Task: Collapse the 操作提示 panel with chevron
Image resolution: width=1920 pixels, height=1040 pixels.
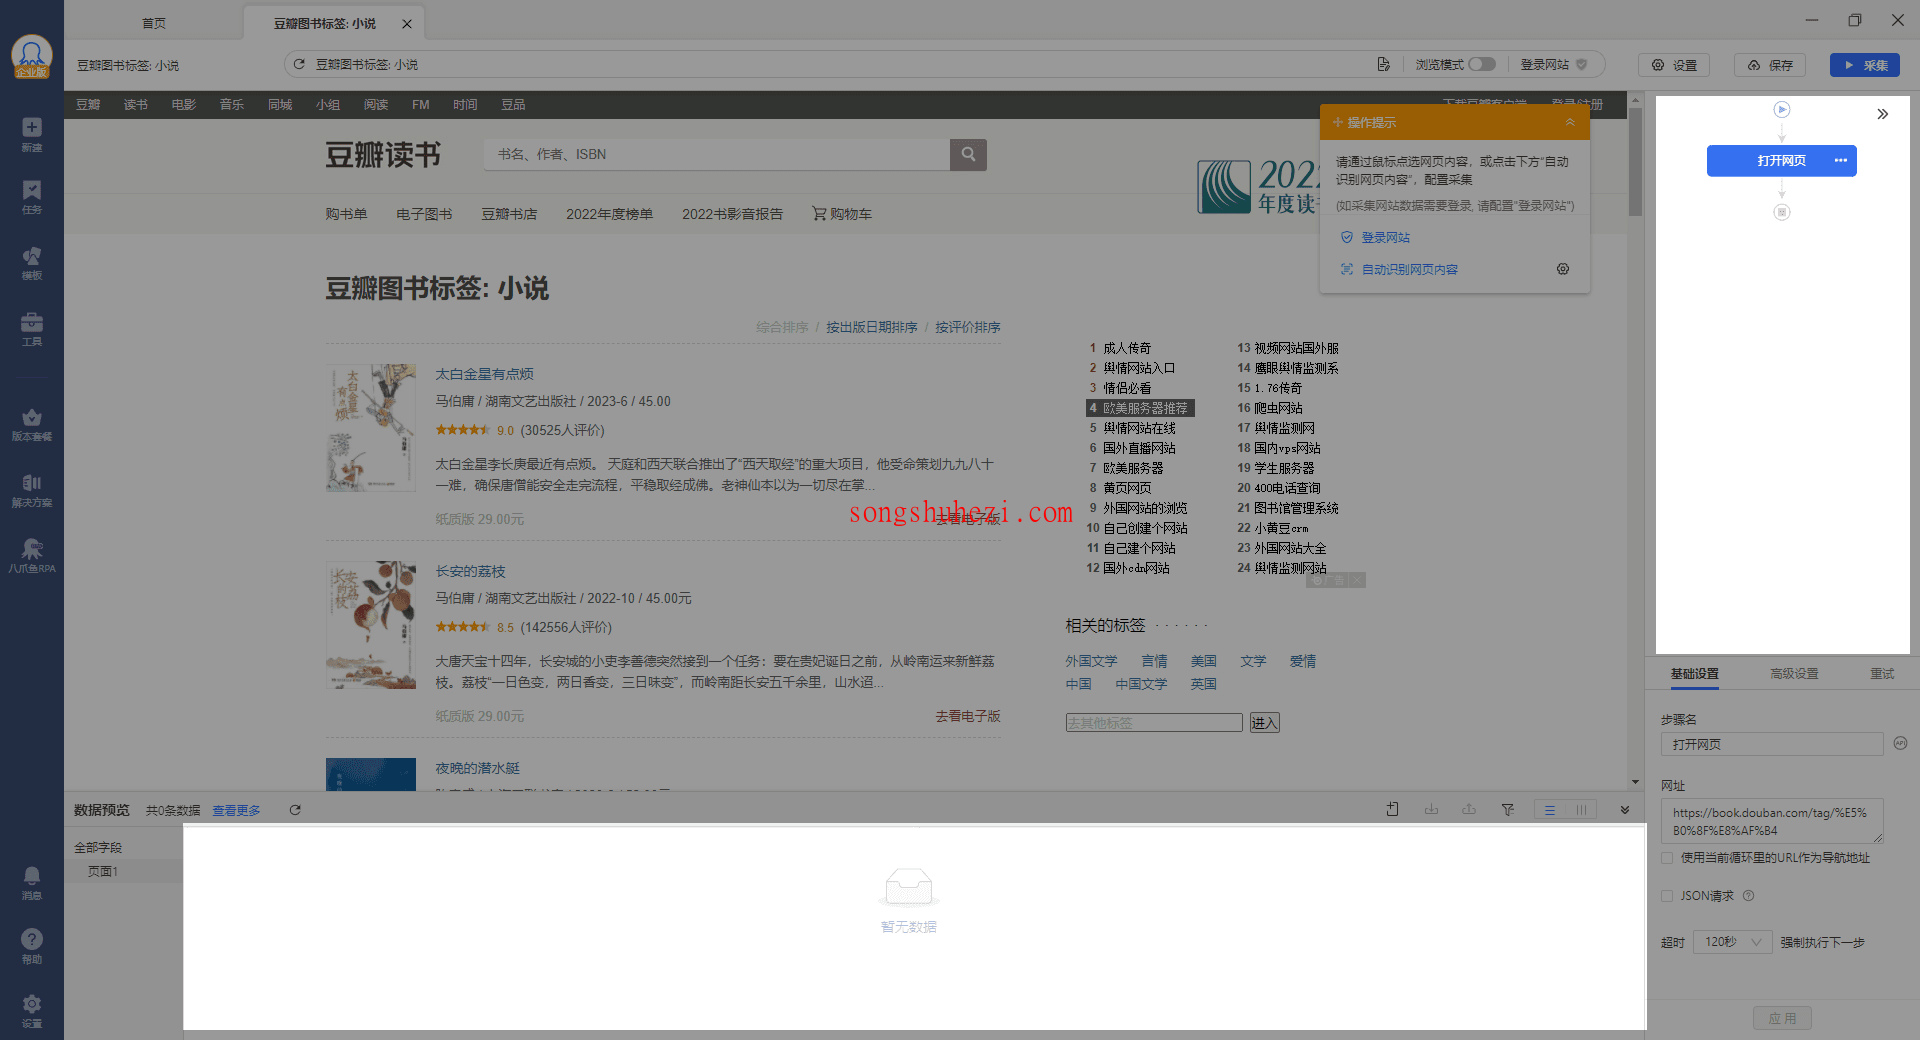Action: pos(1570,122)
